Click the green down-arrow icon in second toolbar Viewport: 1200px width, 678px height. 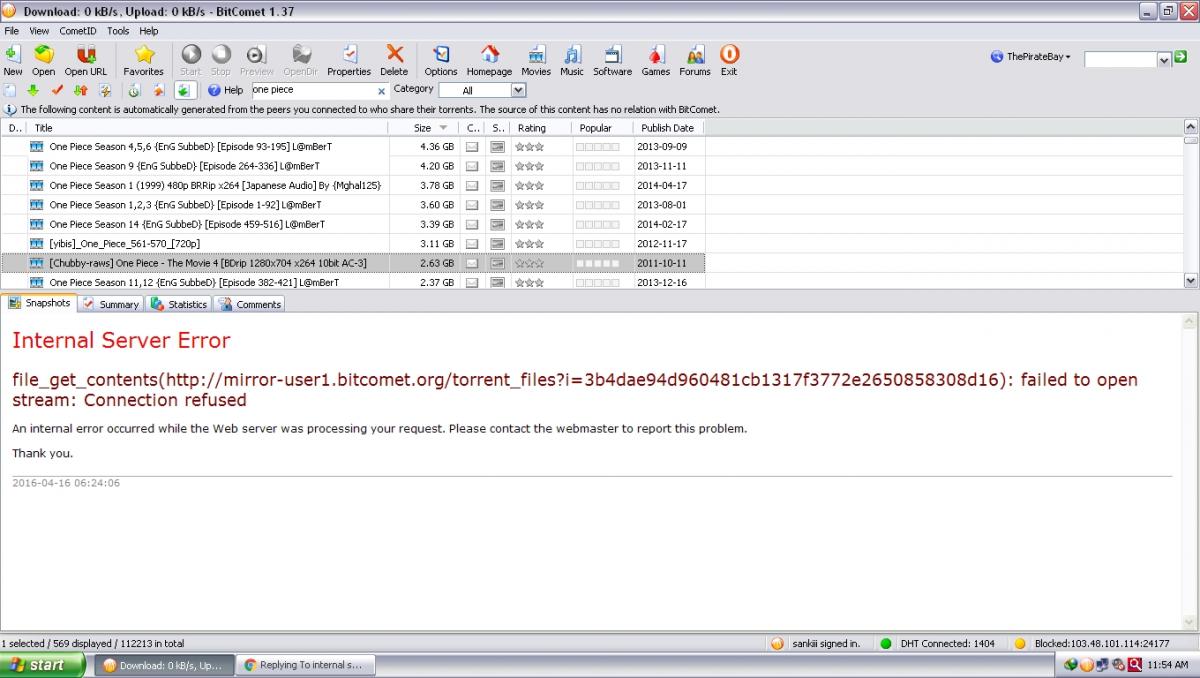(33, 90)
